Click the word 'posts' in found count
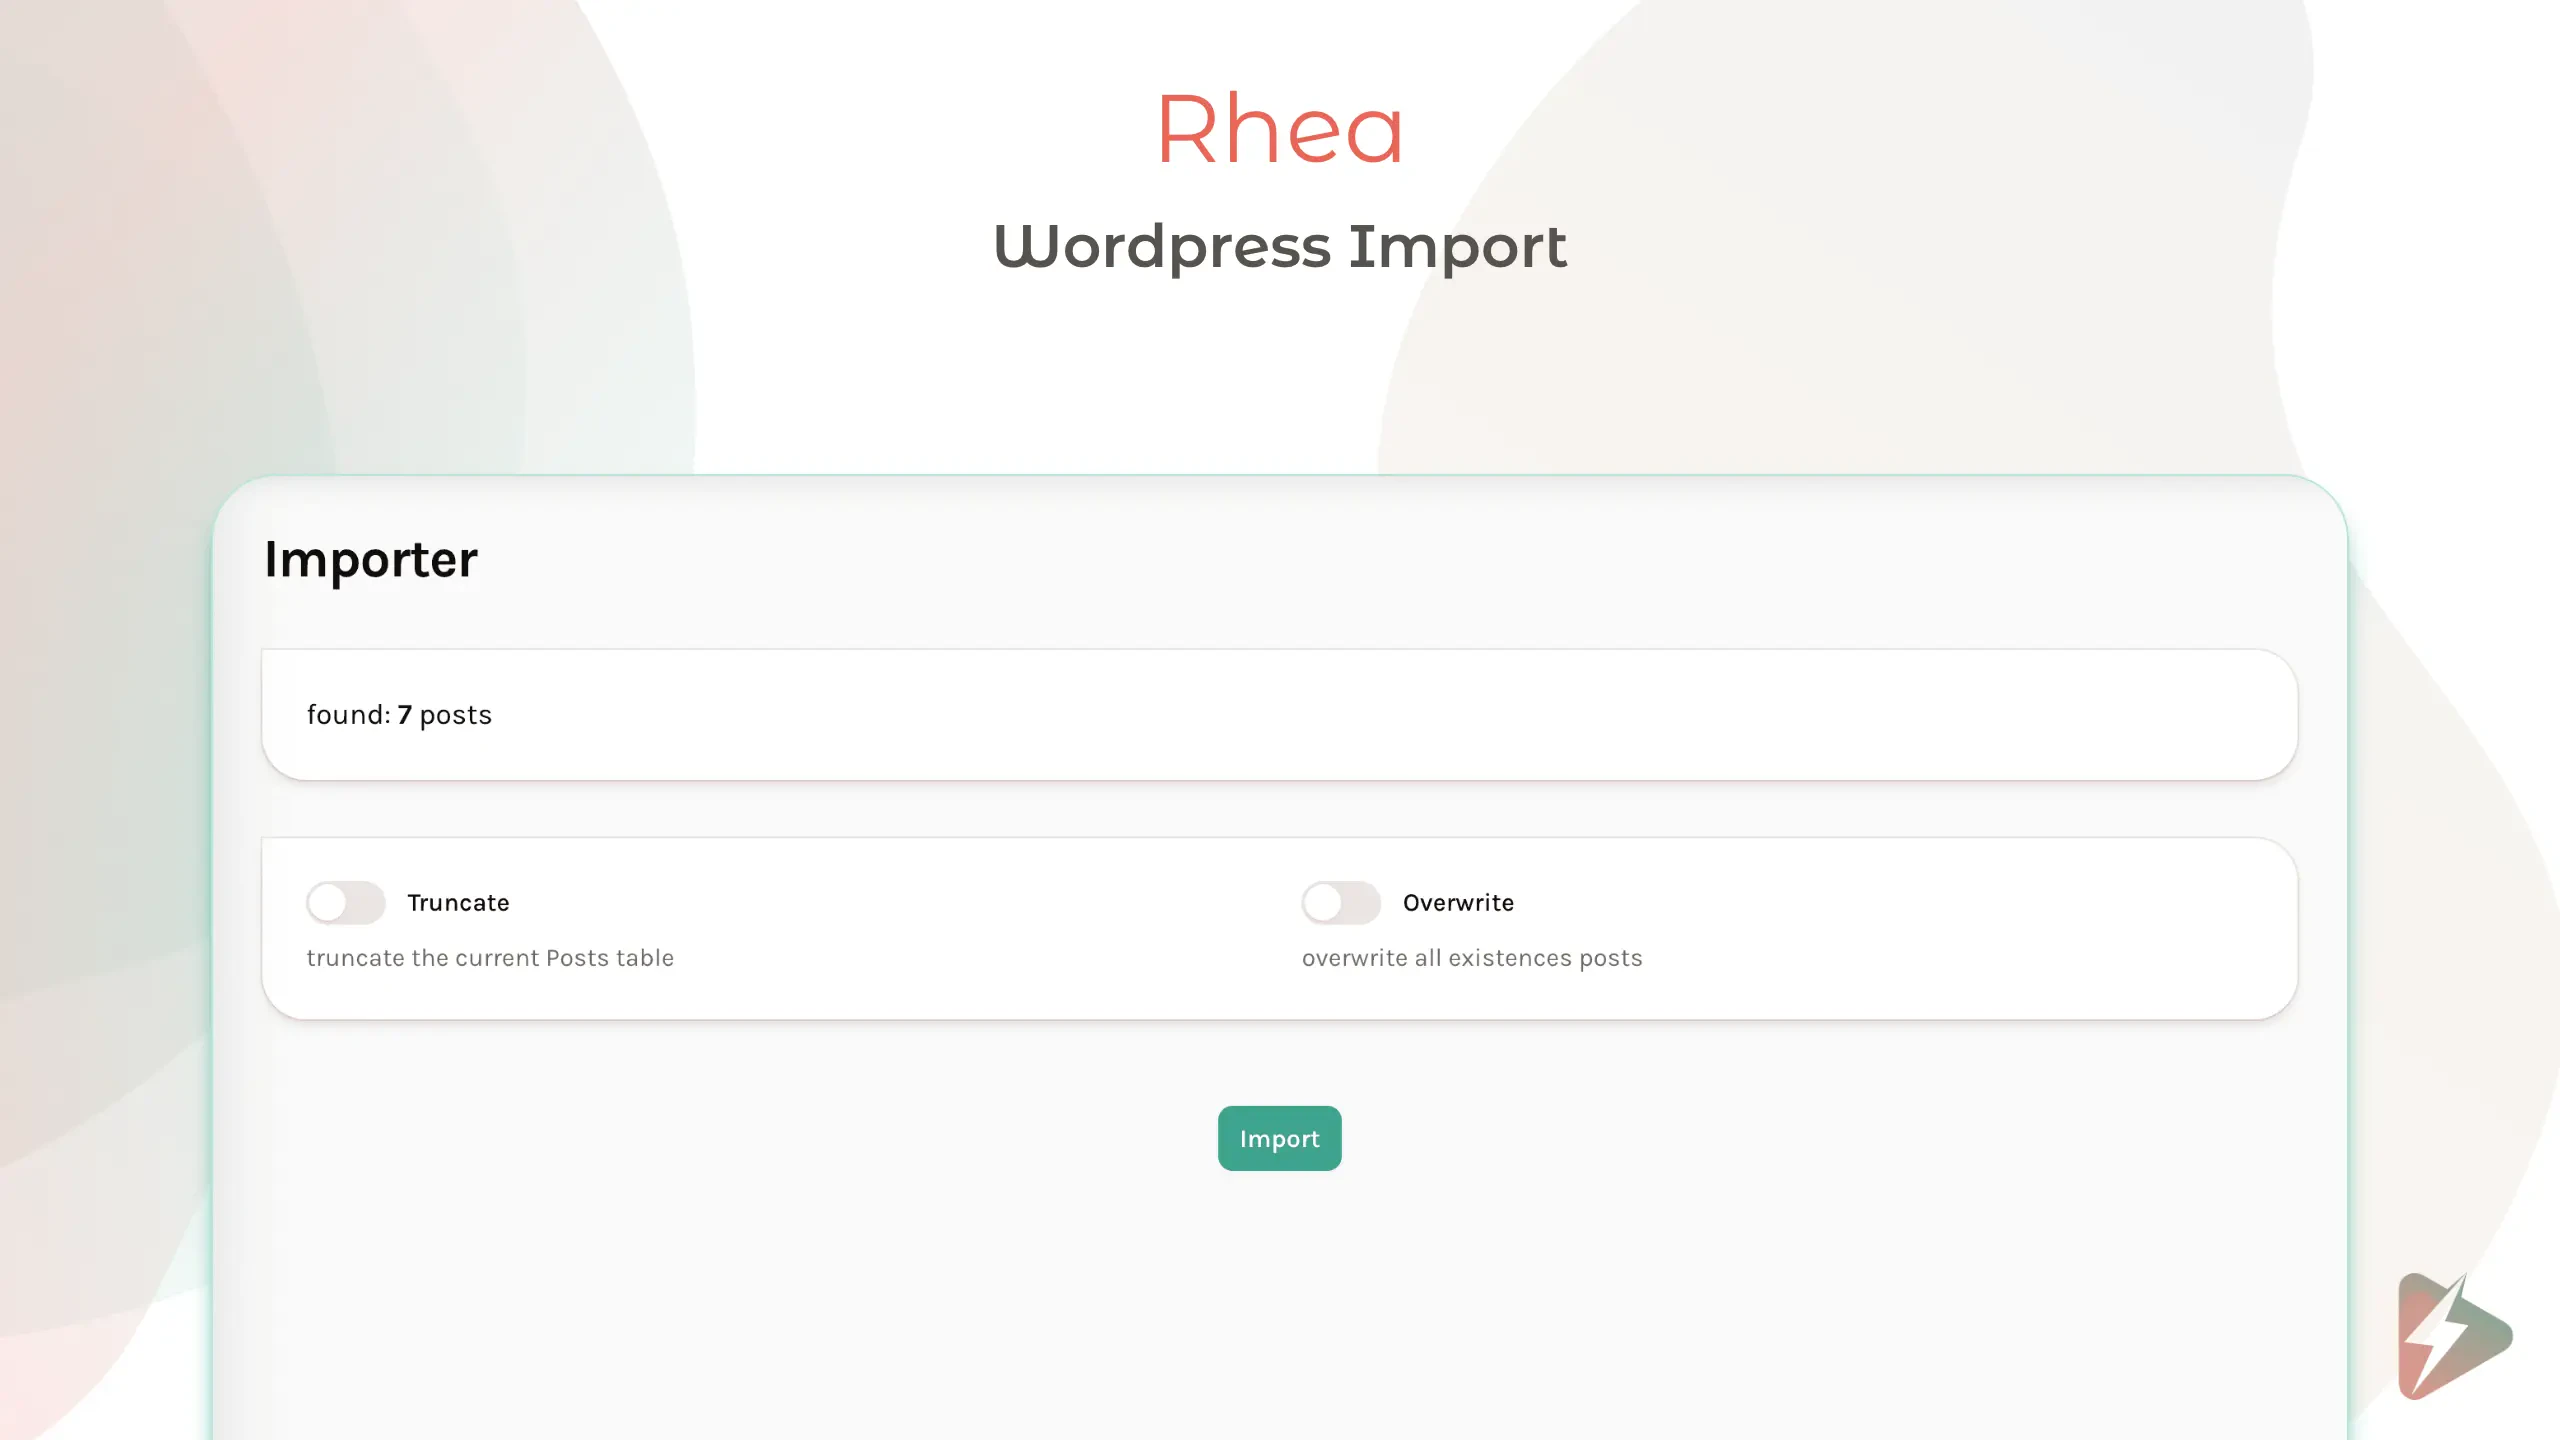 coord(456,716)
